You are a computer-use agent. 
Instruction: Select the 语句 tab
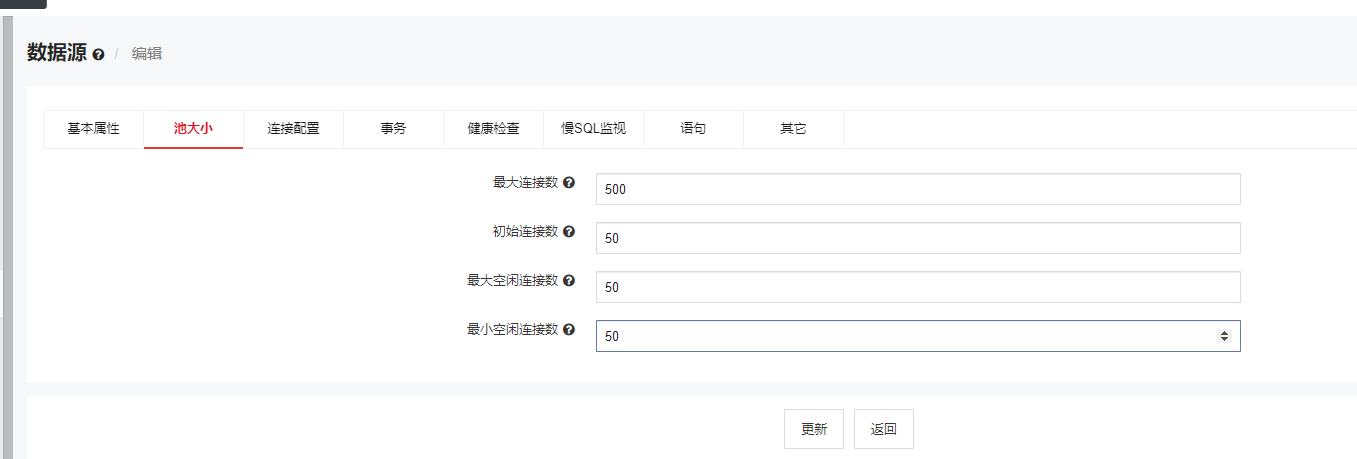(x=693, y=129)
